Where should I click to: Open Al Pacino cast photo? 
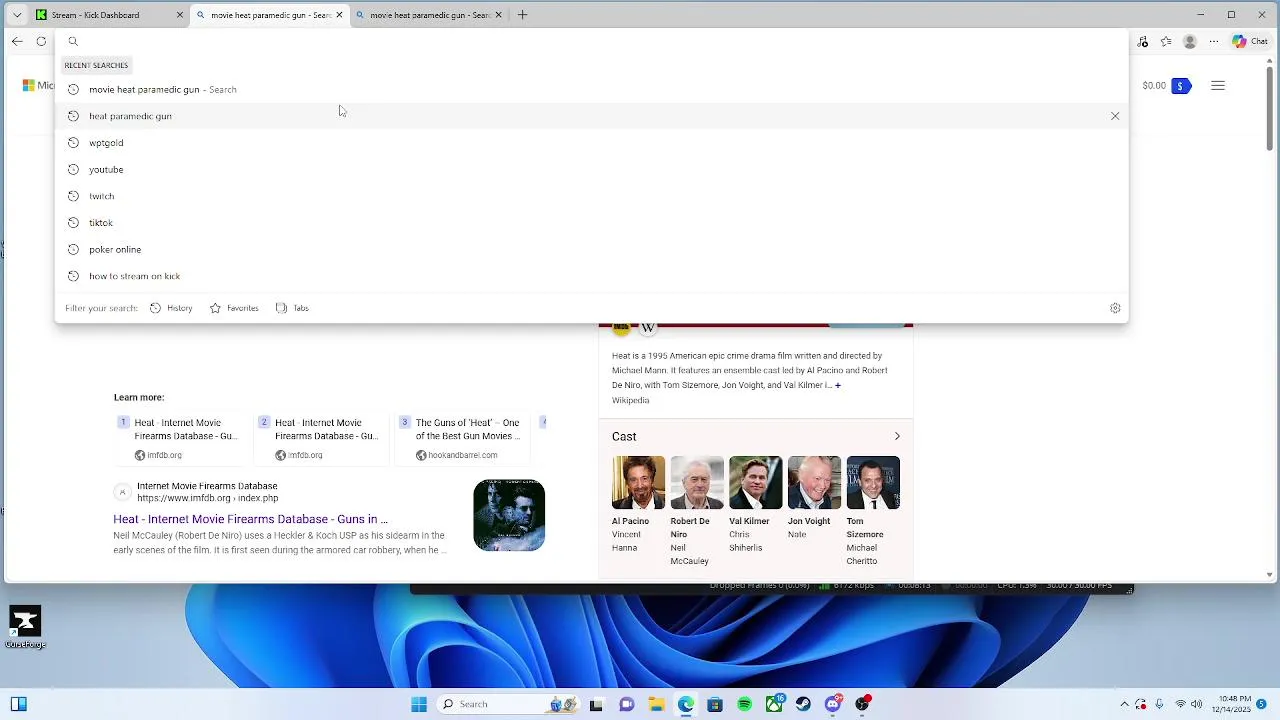[638, 483]
